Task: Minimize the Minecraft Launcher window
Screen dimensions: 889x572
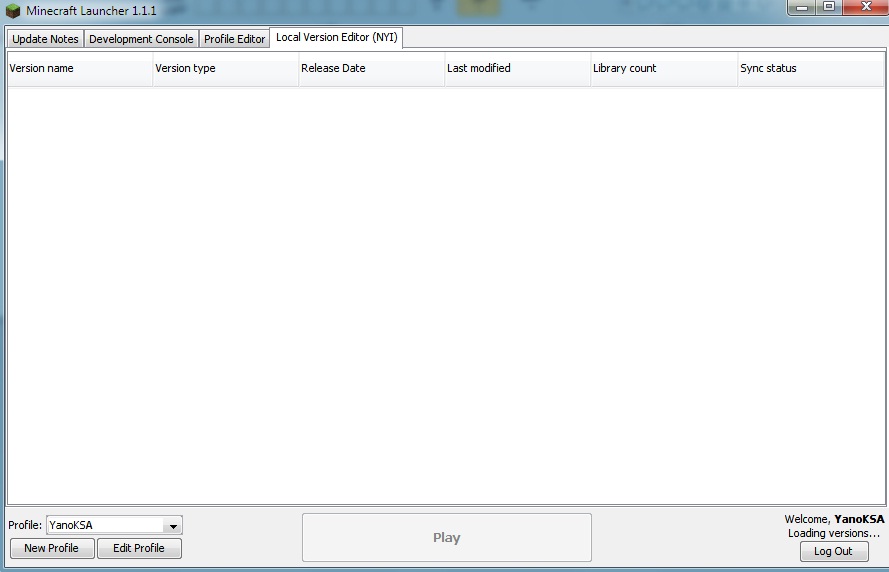Action: [x=802, y=7]
